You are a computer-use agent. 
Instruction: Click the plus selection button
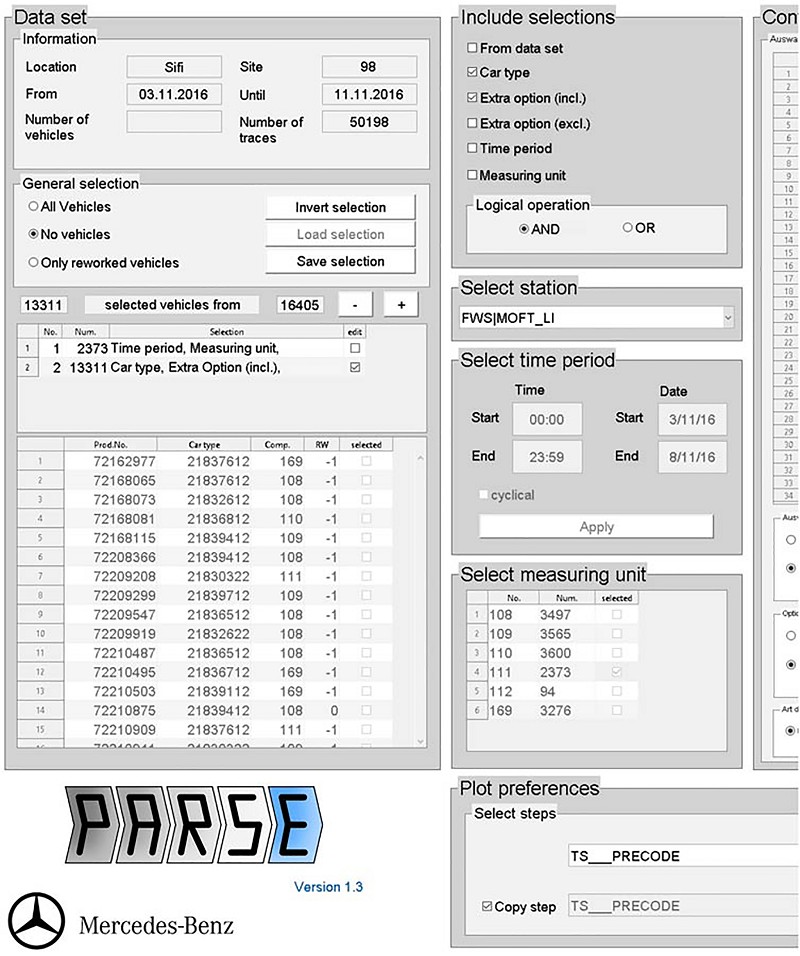pos(401,305)
